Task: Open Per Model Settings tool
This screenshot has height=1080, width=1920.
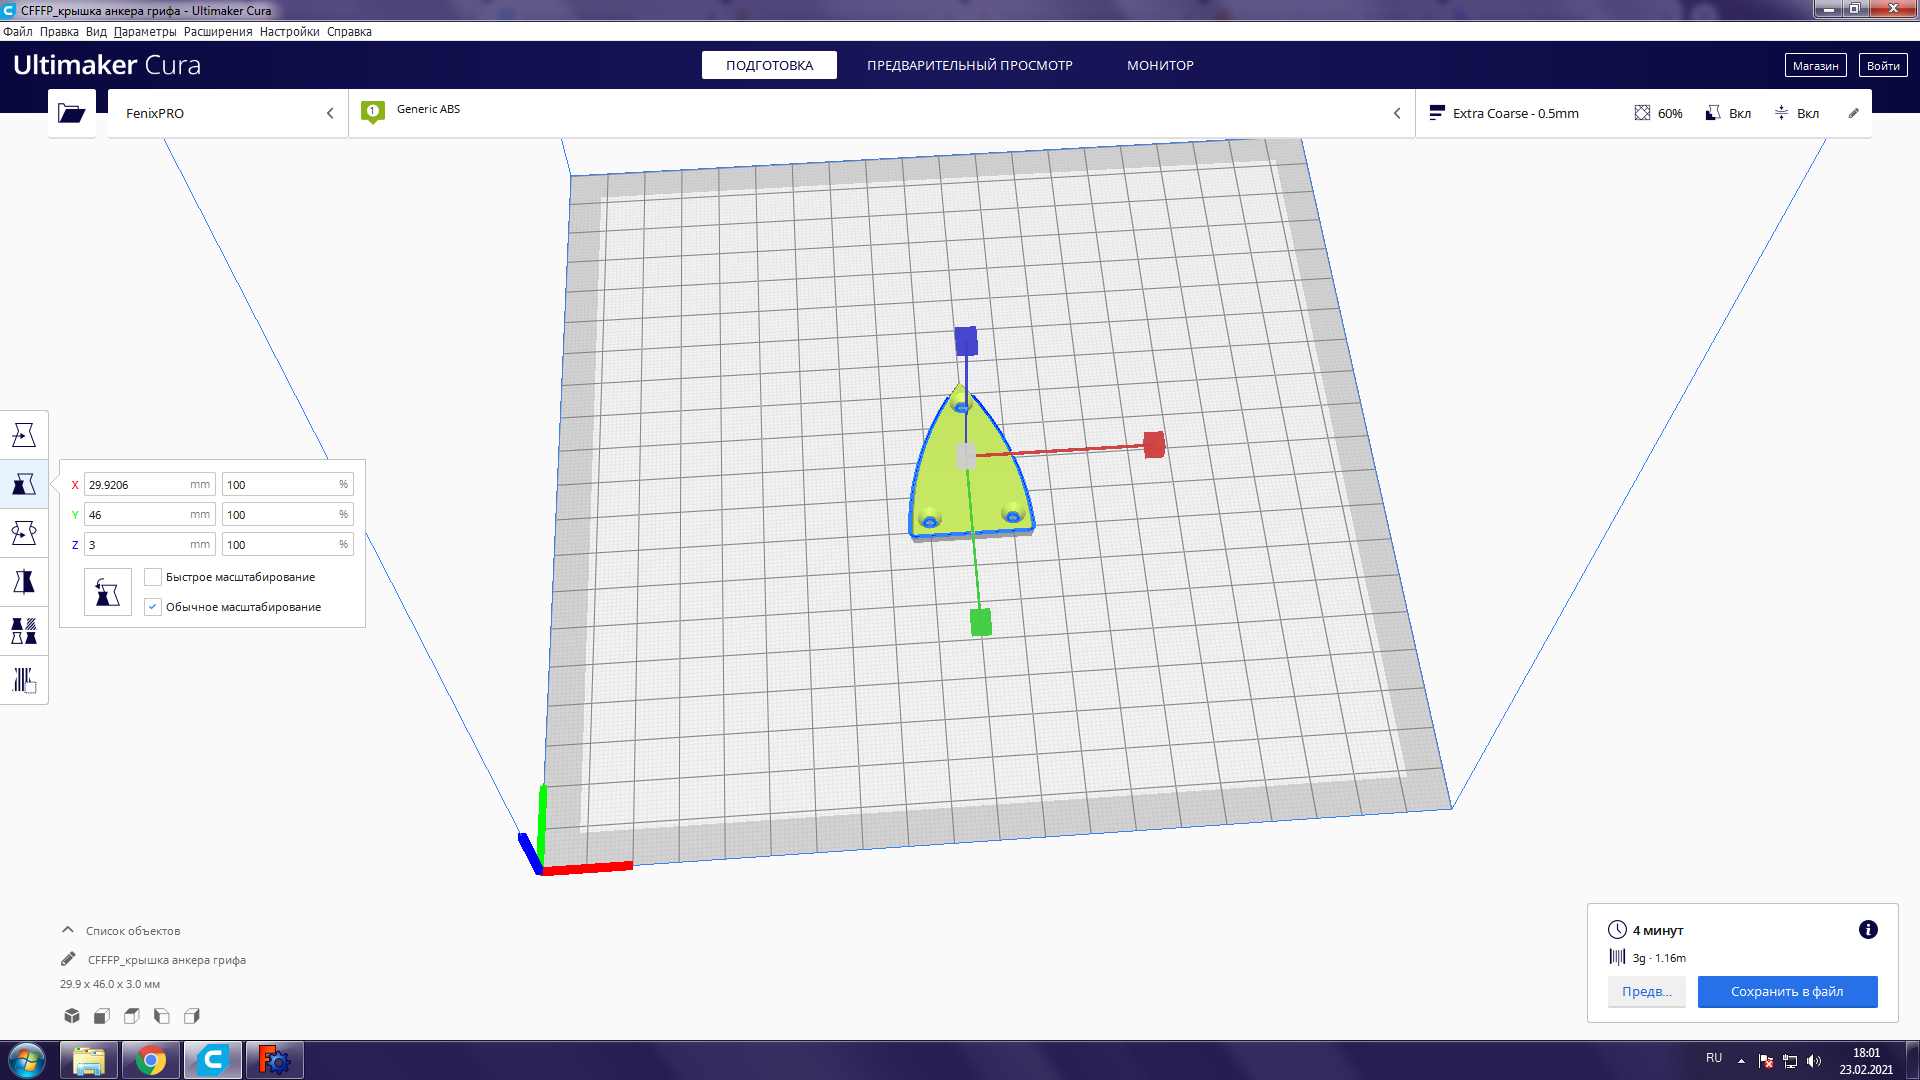Action: click(24, 631)
